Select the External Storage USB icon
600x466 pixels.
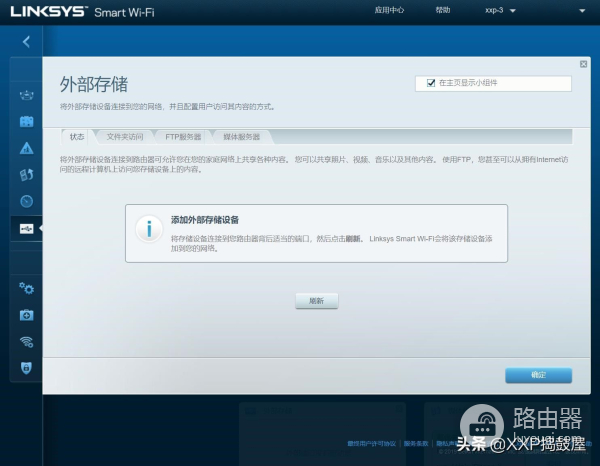pos(26,228)
